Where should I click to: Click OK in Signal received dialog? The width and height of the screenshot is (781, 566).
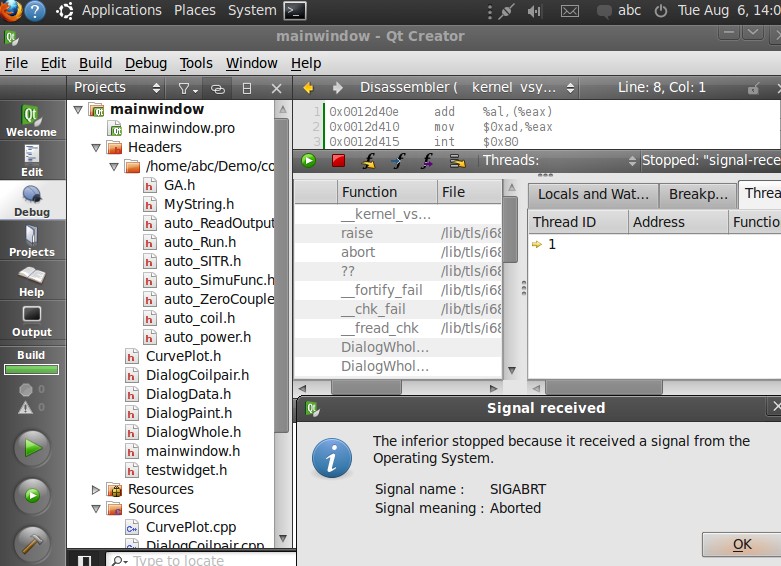click(x=742, y=544)
